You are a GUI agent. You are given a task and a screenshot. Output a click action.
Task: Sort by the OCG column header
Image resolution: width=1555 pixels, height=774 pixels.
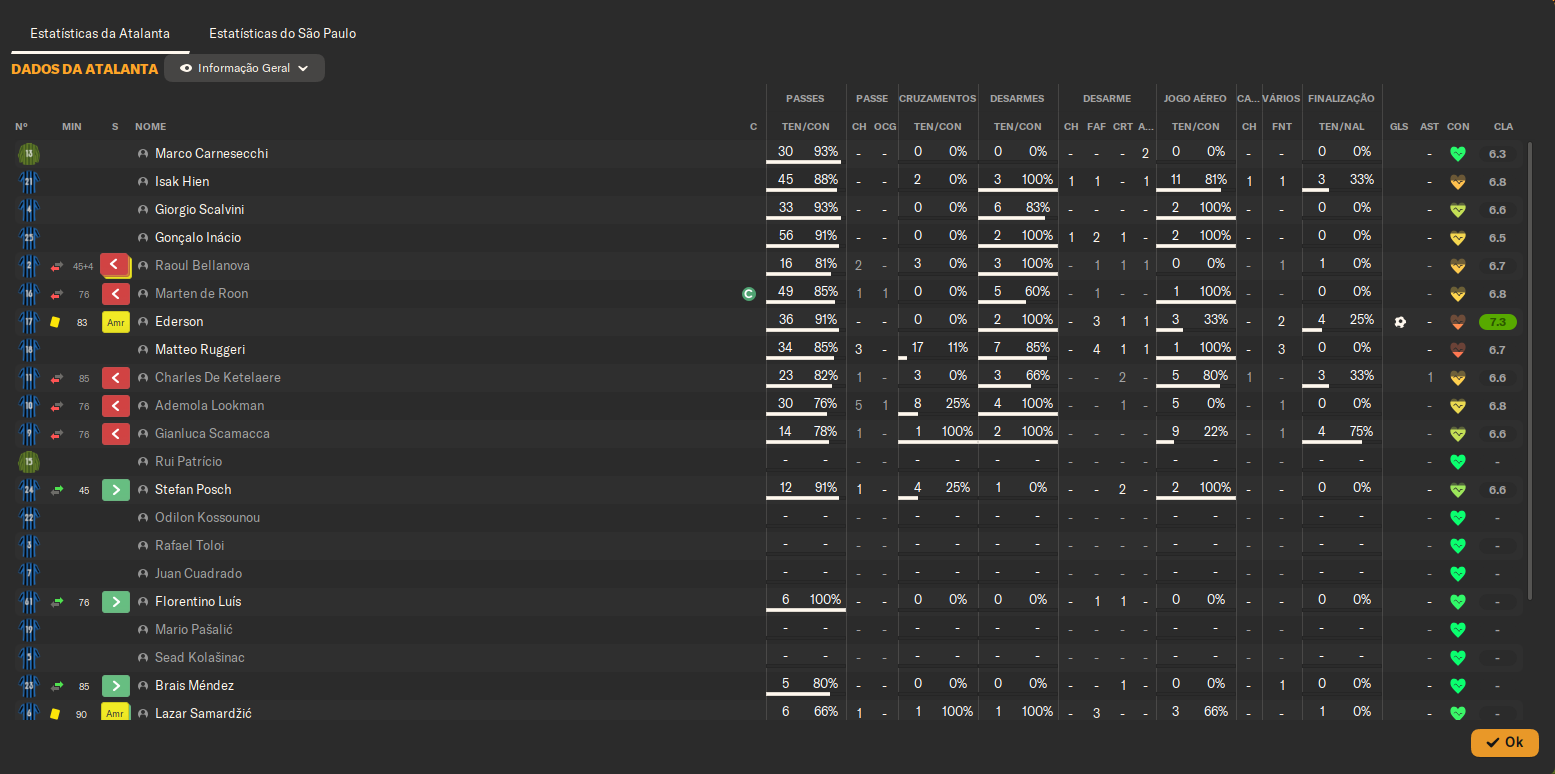click(885, 127)
